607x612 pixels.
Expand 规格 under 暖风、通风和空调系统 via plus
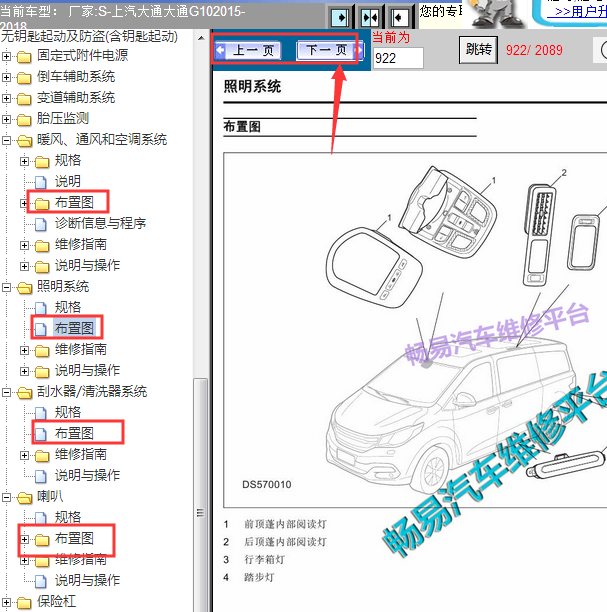[24, 161]
